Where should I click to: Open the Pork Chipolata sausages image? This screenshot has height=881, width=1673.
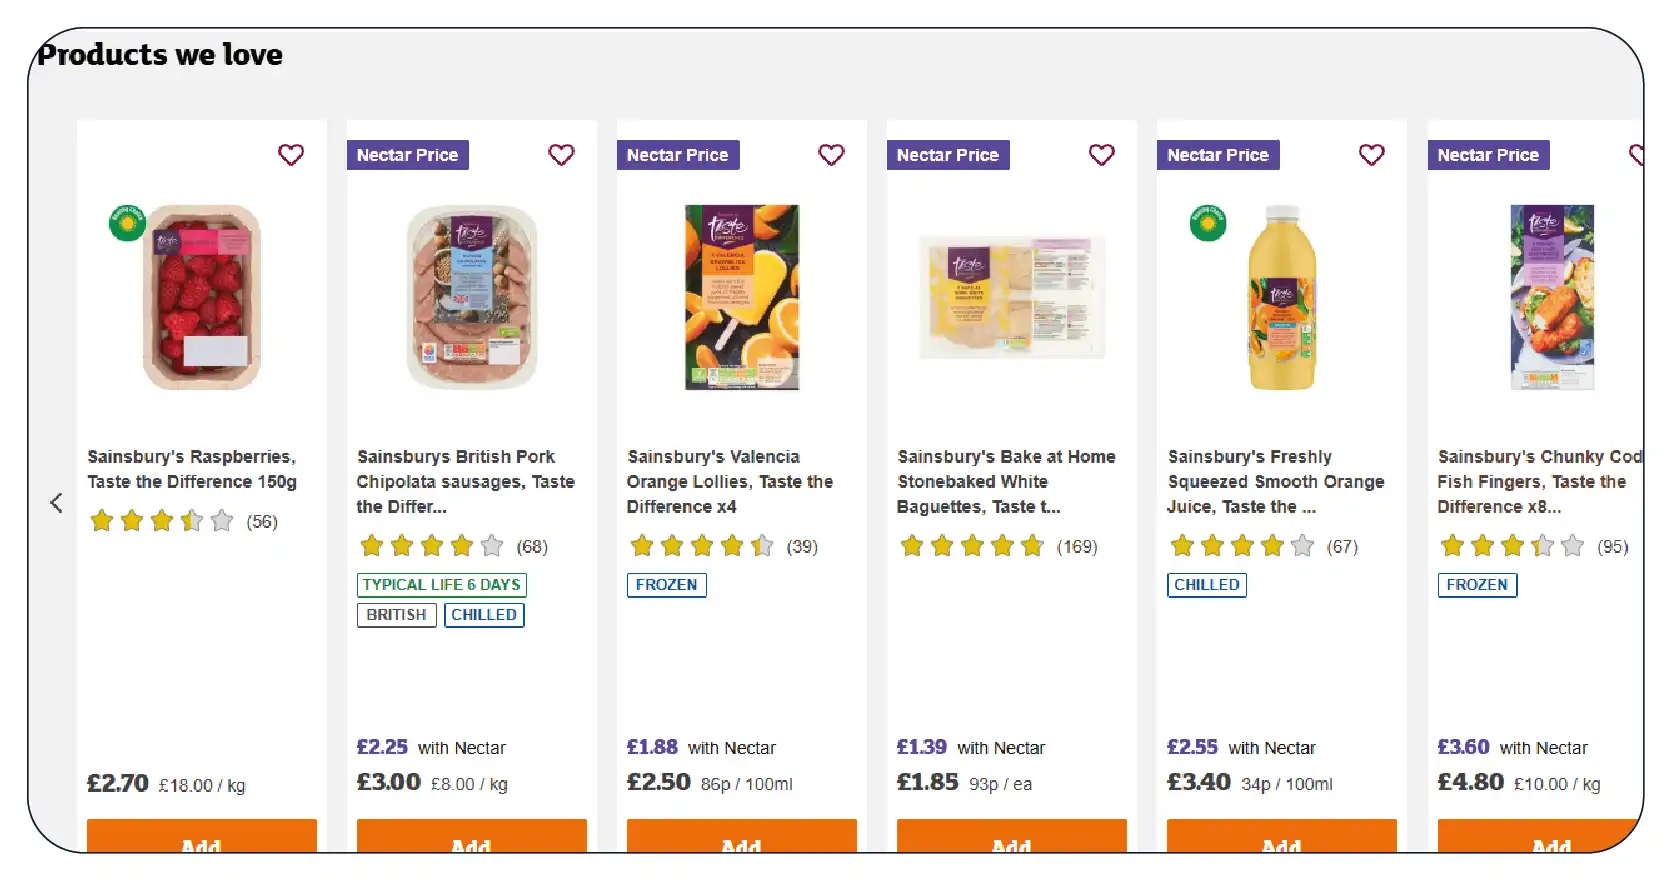(x=472, y=297)
